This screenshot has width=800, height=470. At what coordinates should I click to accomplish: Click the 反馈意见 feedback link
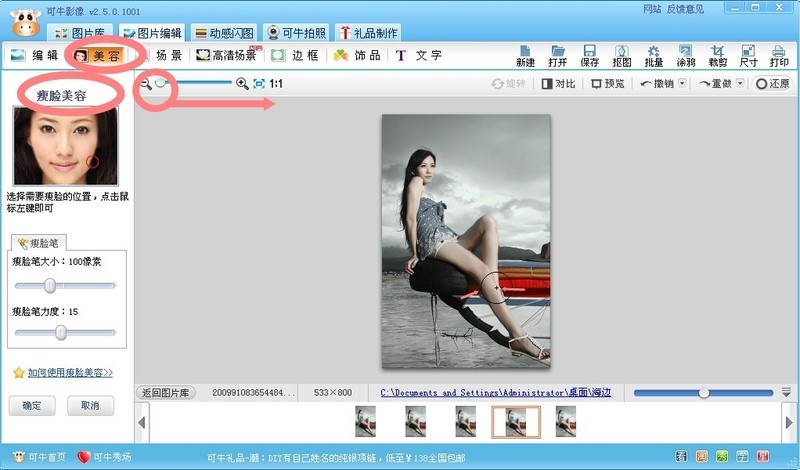click(x=685, y=9)
